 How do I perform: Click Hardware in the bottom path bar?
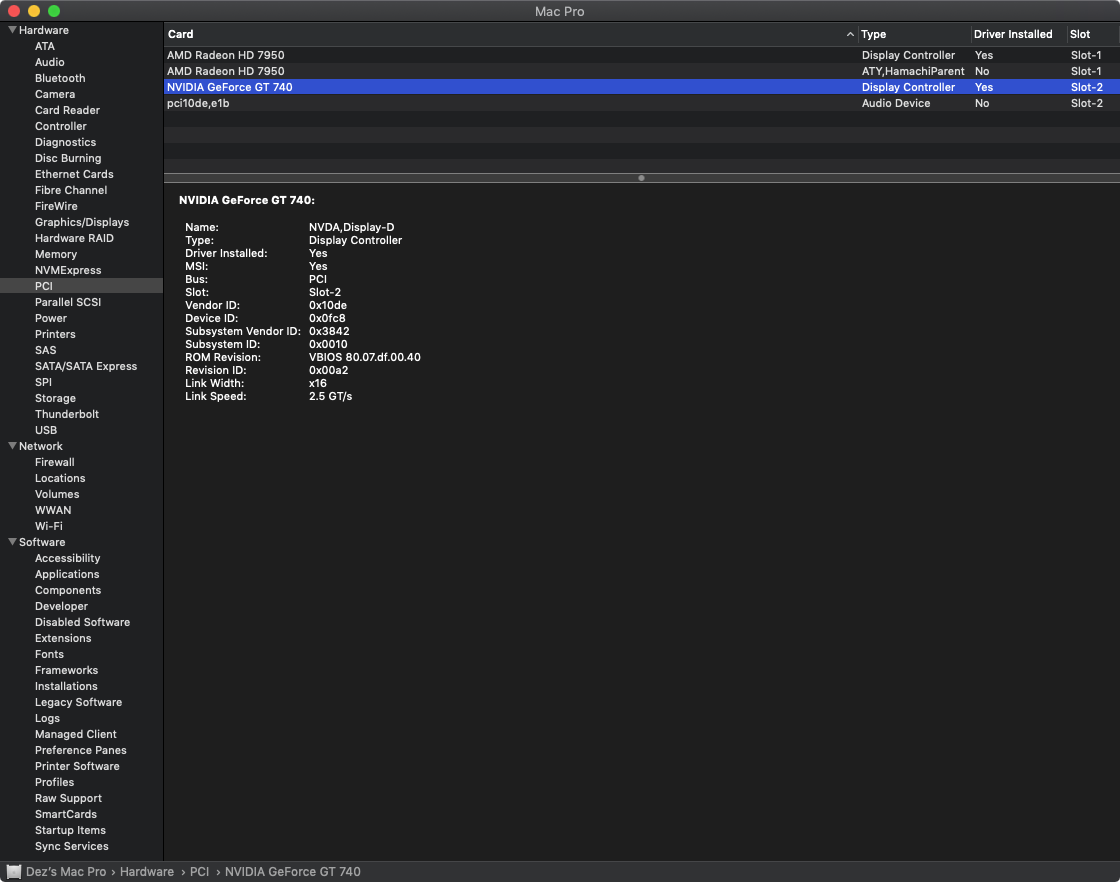(146, 871)
